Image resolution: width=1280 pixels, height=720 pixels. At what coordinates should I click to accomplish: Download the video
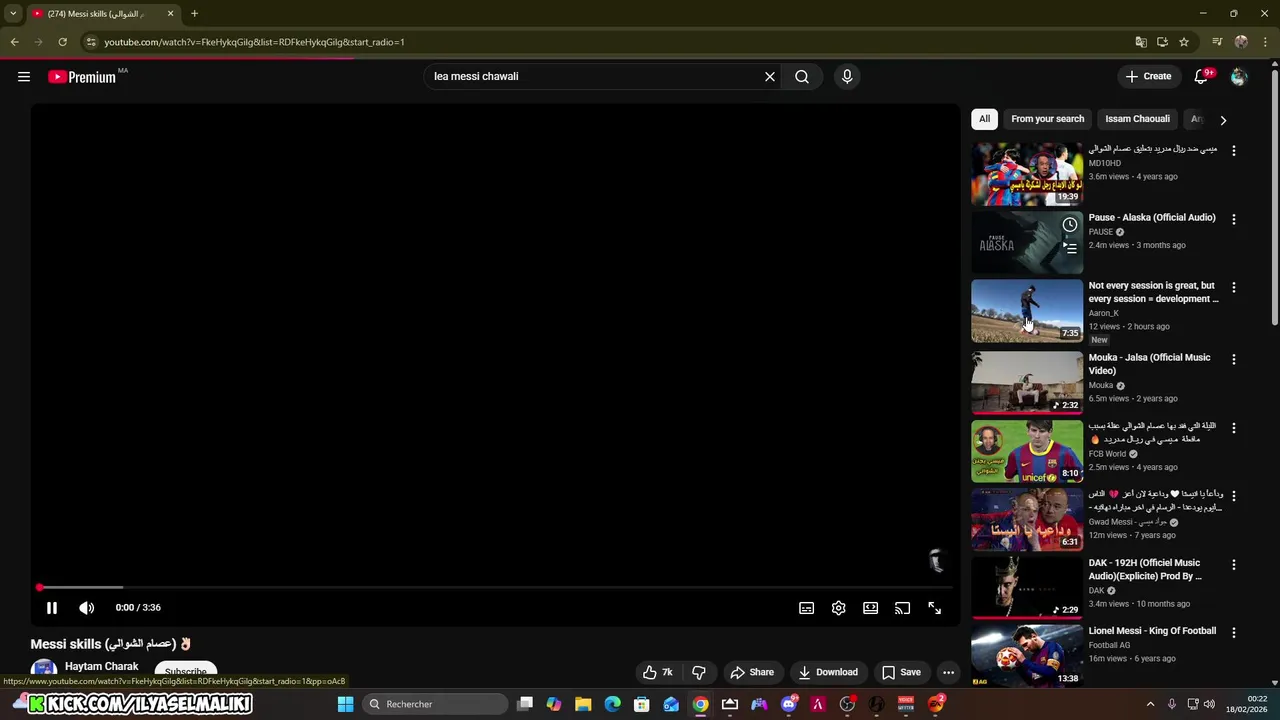coord(827,672)
